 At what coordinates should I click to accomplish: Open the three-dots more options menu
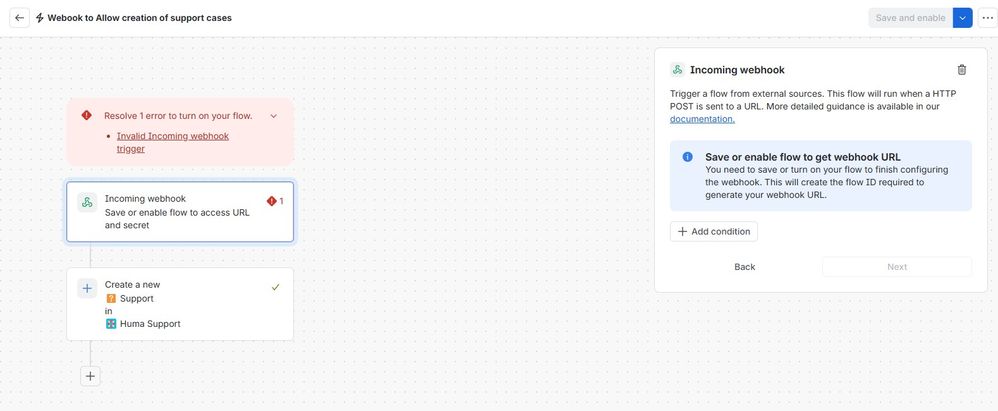click(x=987, y=18)
